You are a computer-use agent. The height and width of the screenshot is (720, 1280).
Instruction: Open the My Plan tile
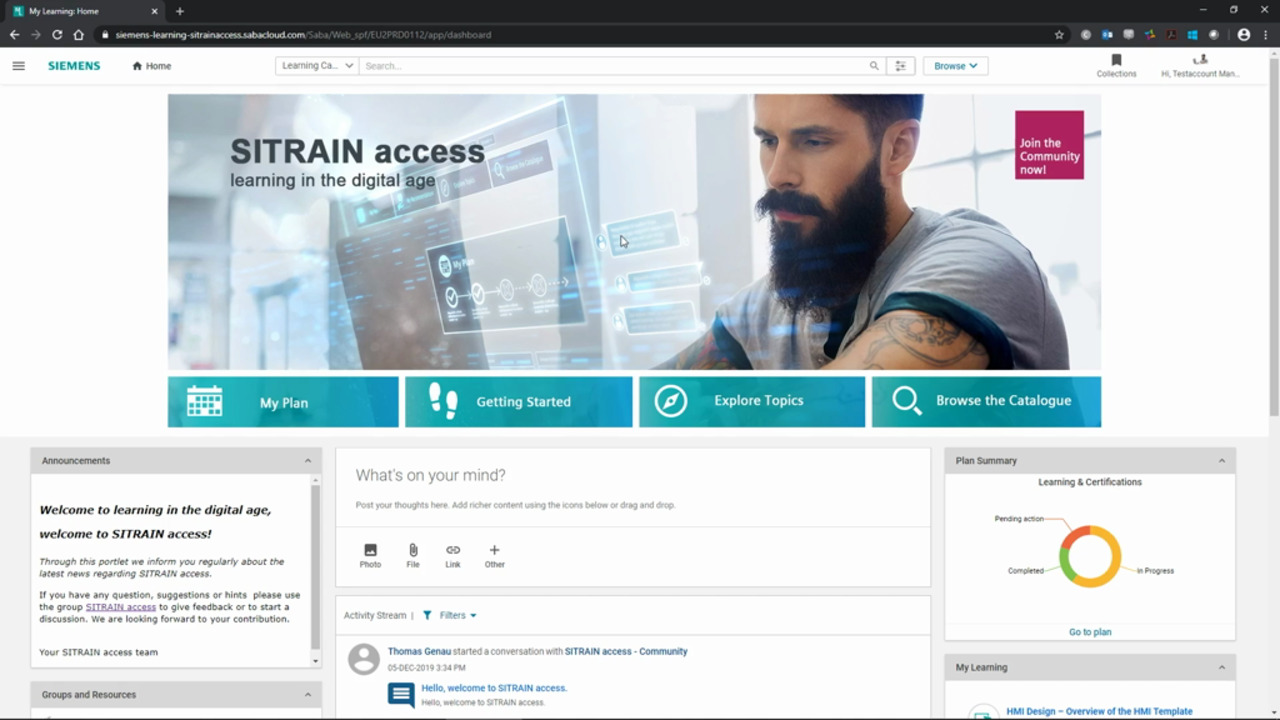click(283, 402)
